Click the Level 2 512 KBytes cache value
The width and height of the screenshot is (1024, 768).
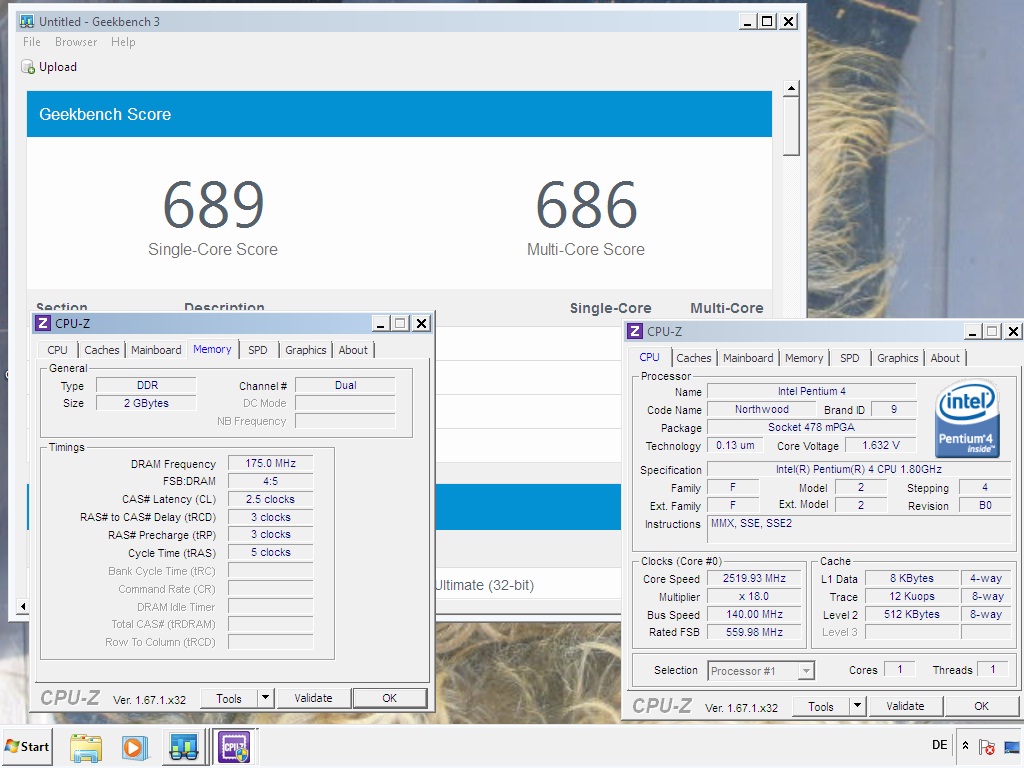pos(912,615)
